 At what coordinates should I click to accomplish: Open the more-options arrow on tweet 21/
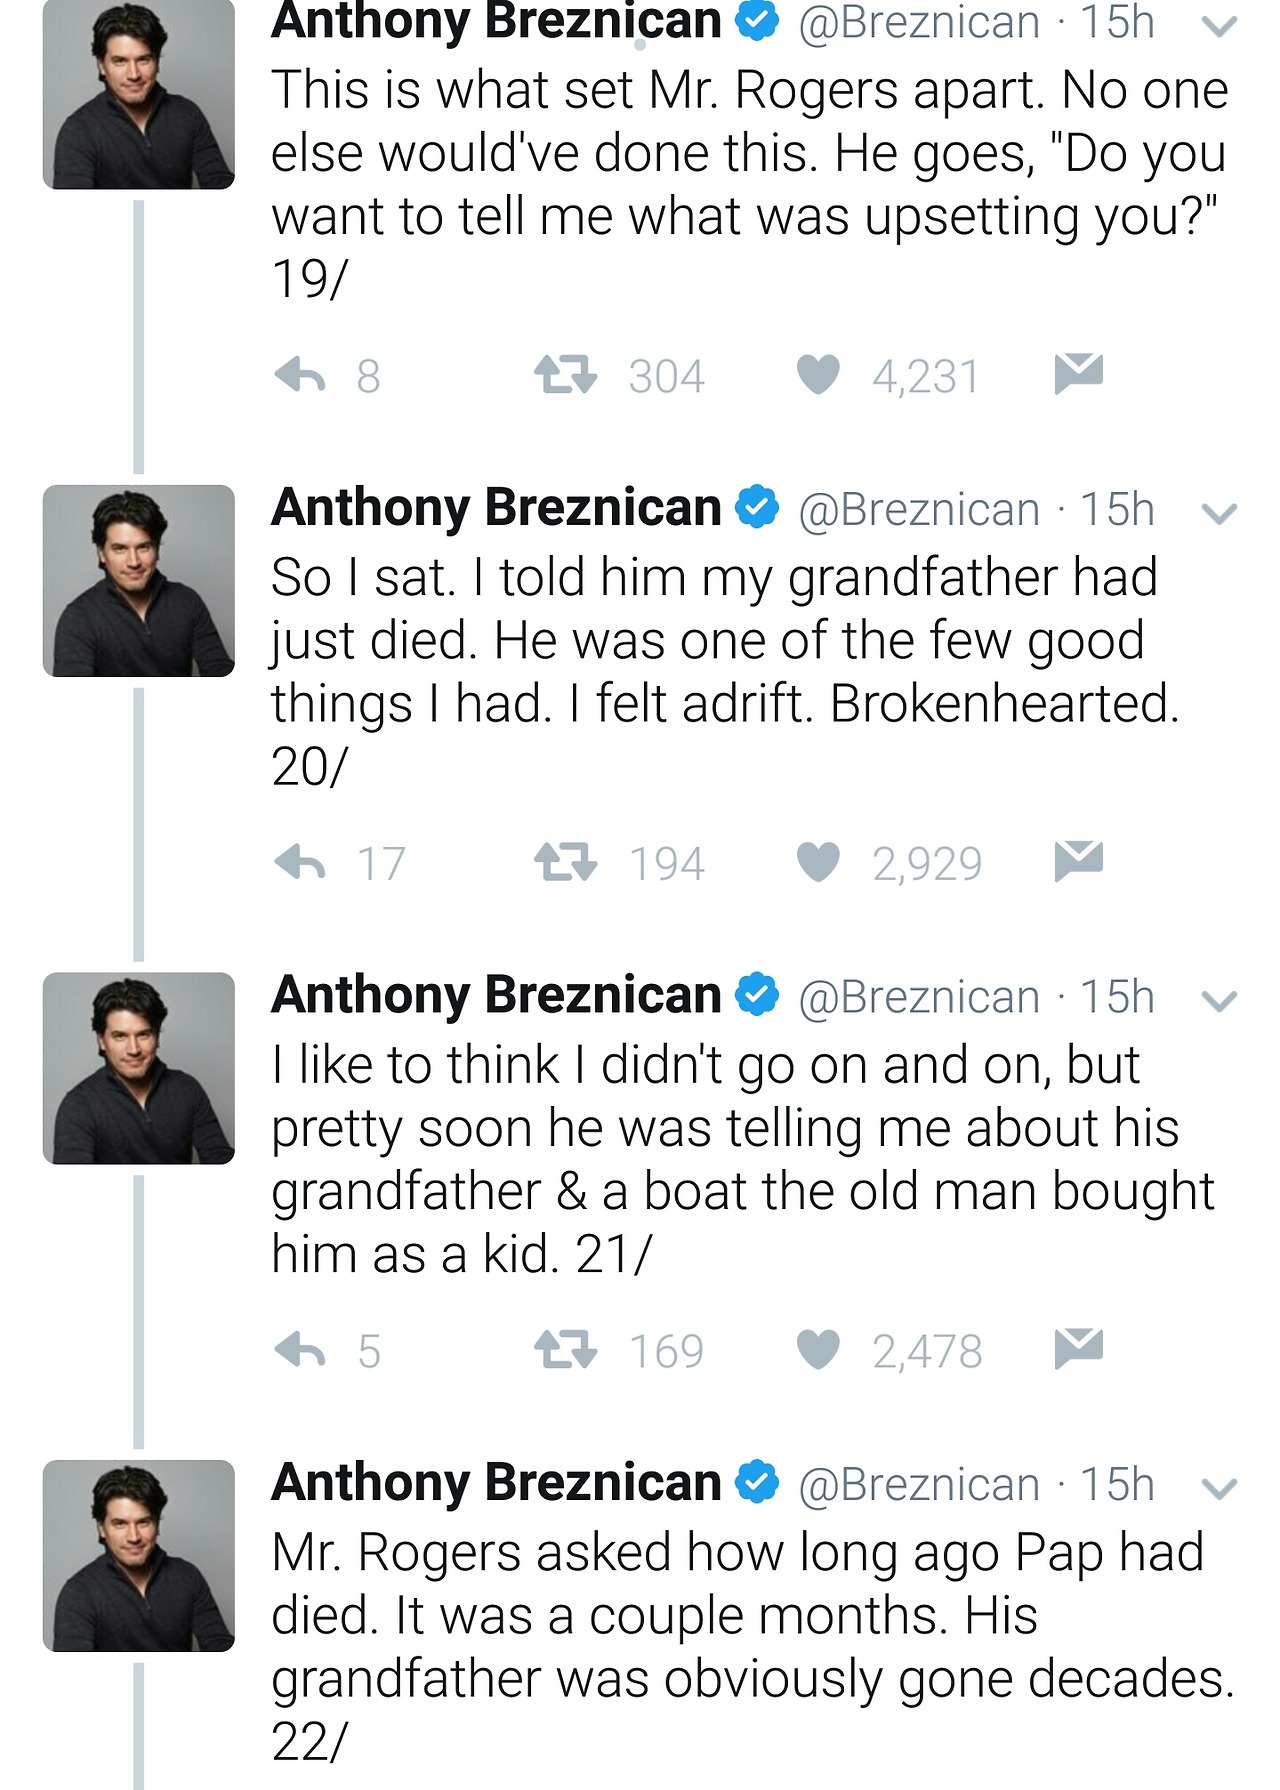[x=1219, y=1001]
